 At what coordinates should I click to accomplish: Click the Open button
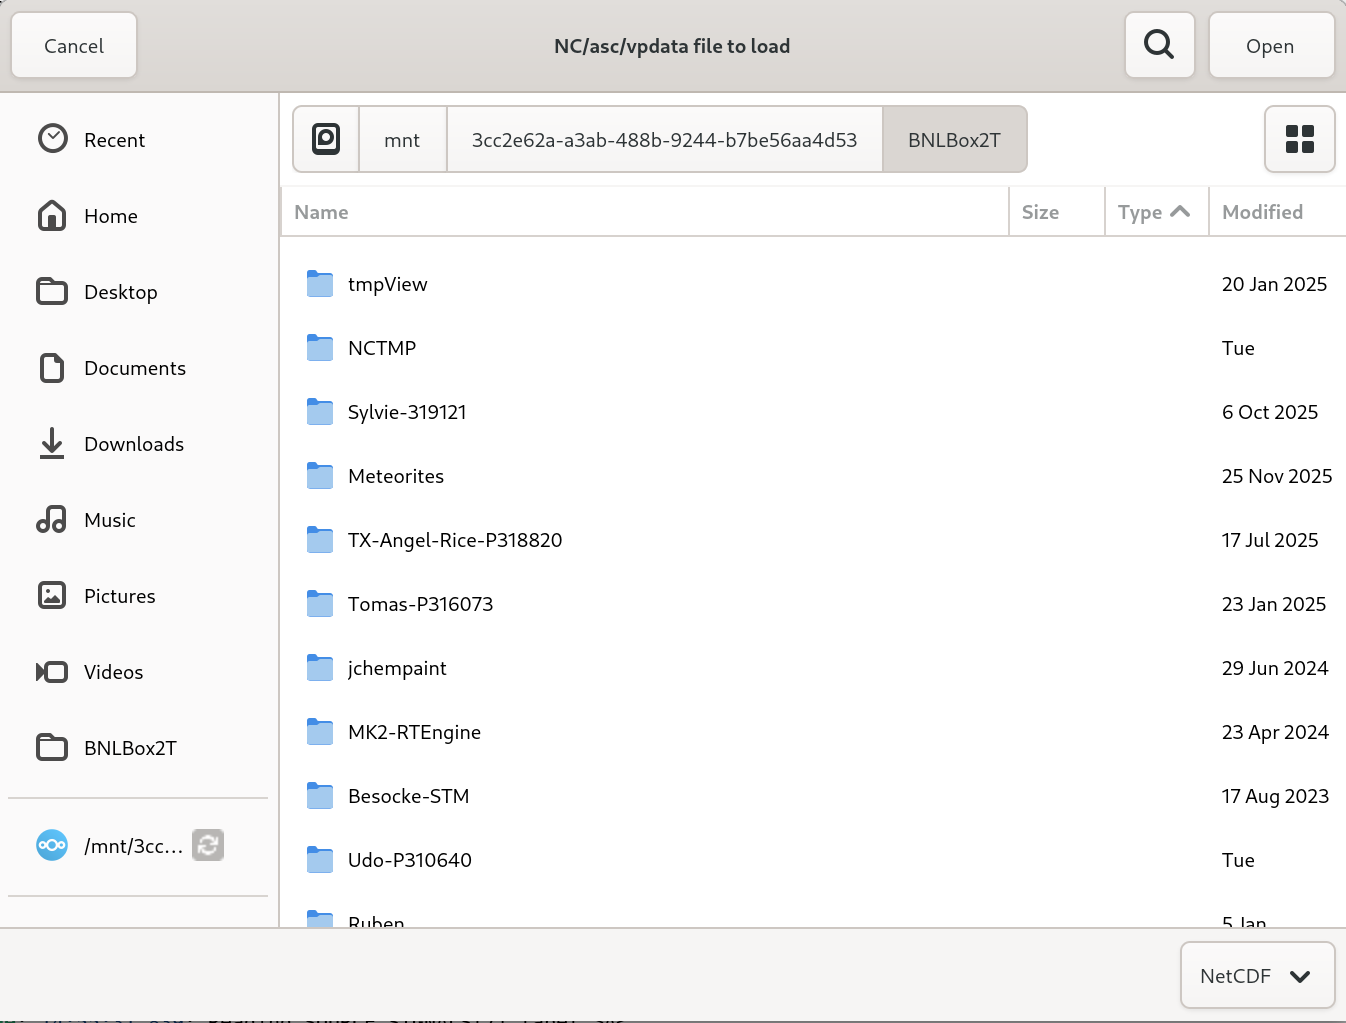click(x=1270, y=46)
